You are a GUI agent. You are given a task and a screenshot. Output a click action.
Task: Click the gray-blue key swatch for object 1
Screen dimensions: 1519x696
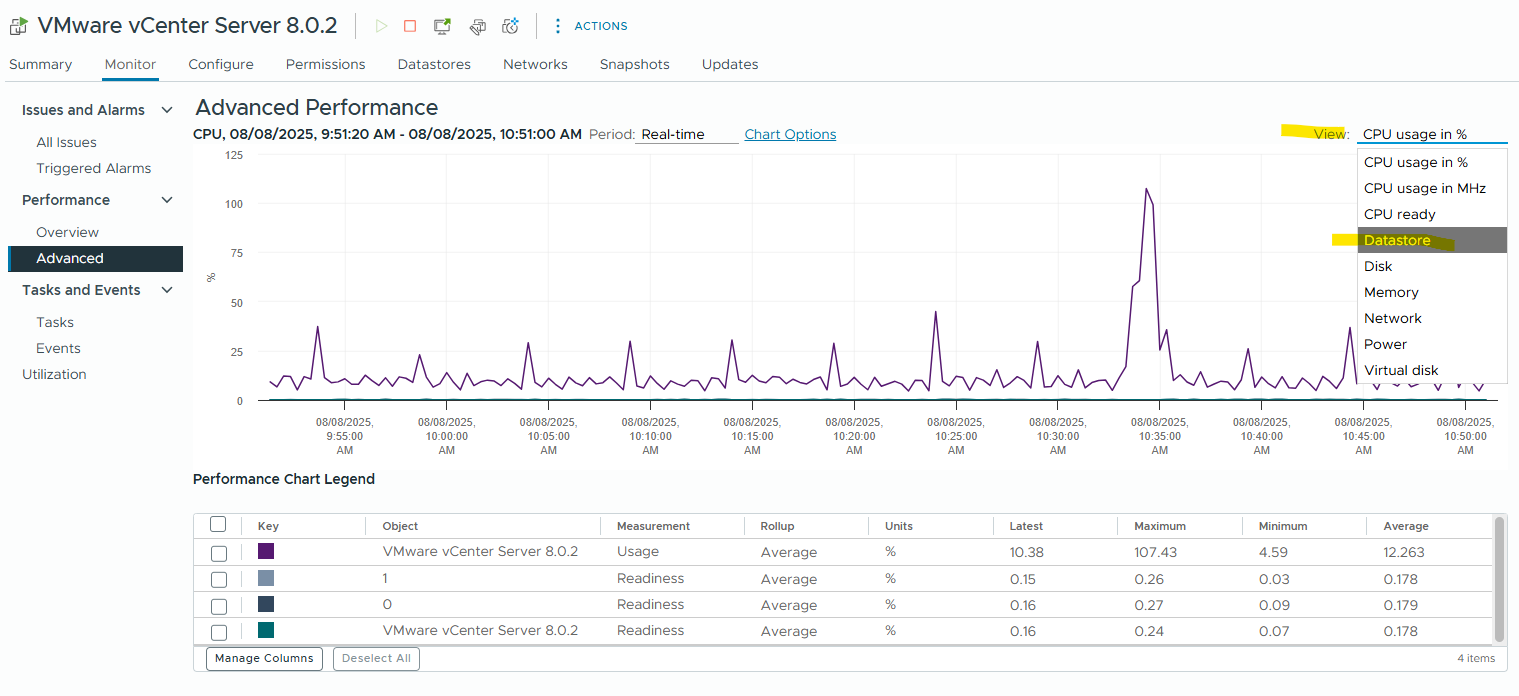coord(266,578)
